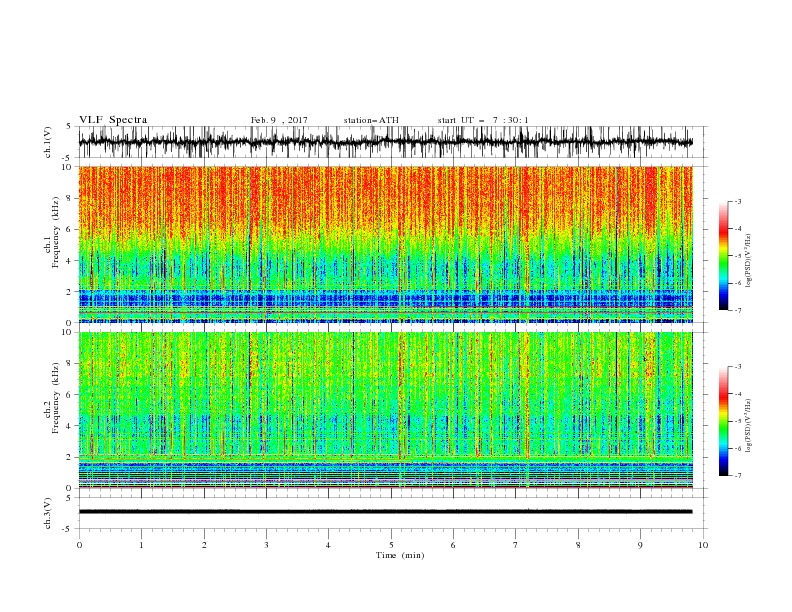Click the "station=ATH" header label
The height and width of the screenshot is (612, 792).
point(371,120)
